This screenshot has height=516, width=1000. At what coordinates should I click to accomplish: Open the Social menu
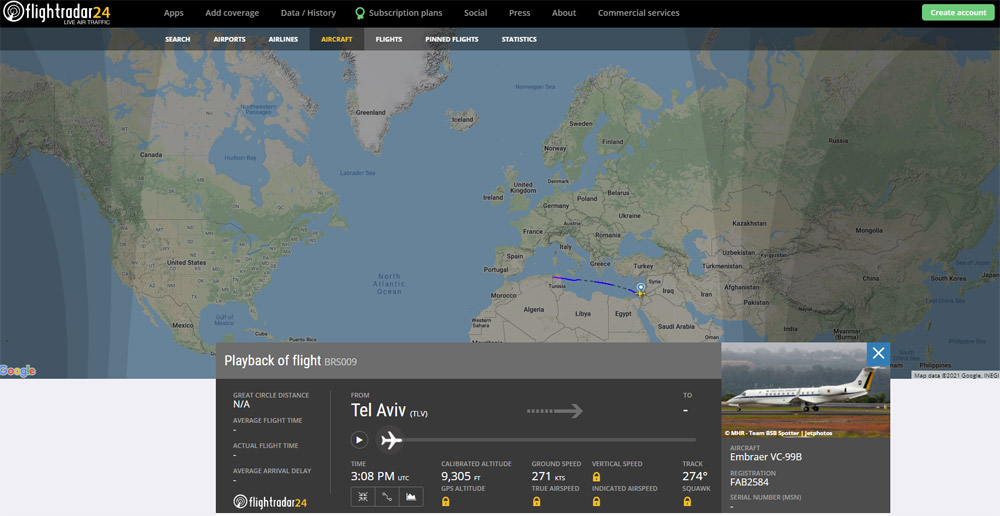475,13
